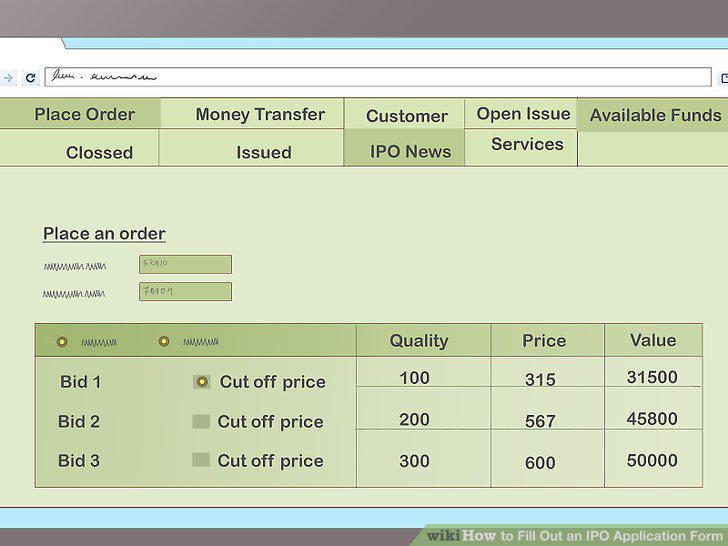Click the browser reload icon
The height and width of the screenshot is (546, 728).
(31, 78)
